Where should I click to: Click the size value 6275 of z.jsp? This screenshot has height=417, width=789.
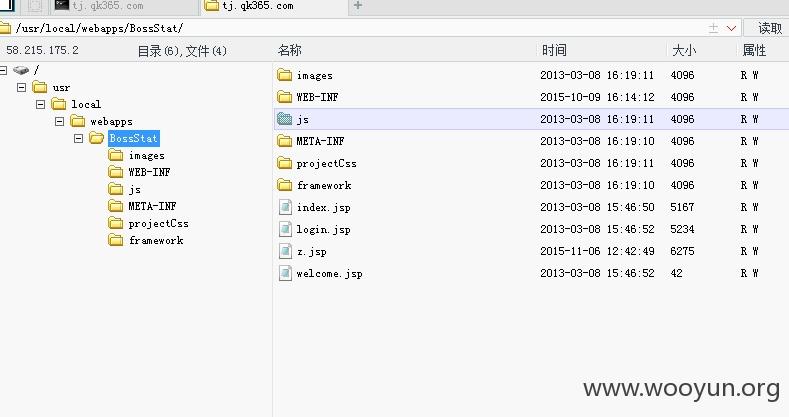coord(682,251)
